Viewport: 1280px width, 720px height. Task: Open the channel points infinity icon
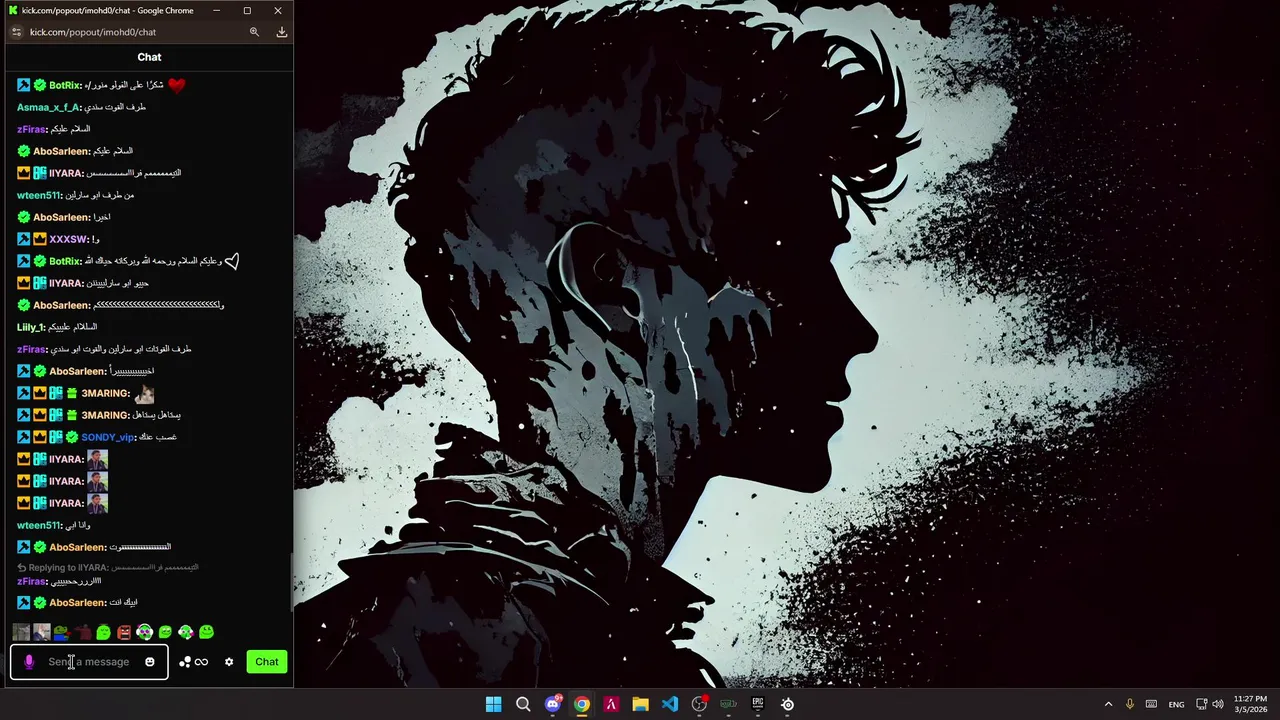[x=194, y=662]
